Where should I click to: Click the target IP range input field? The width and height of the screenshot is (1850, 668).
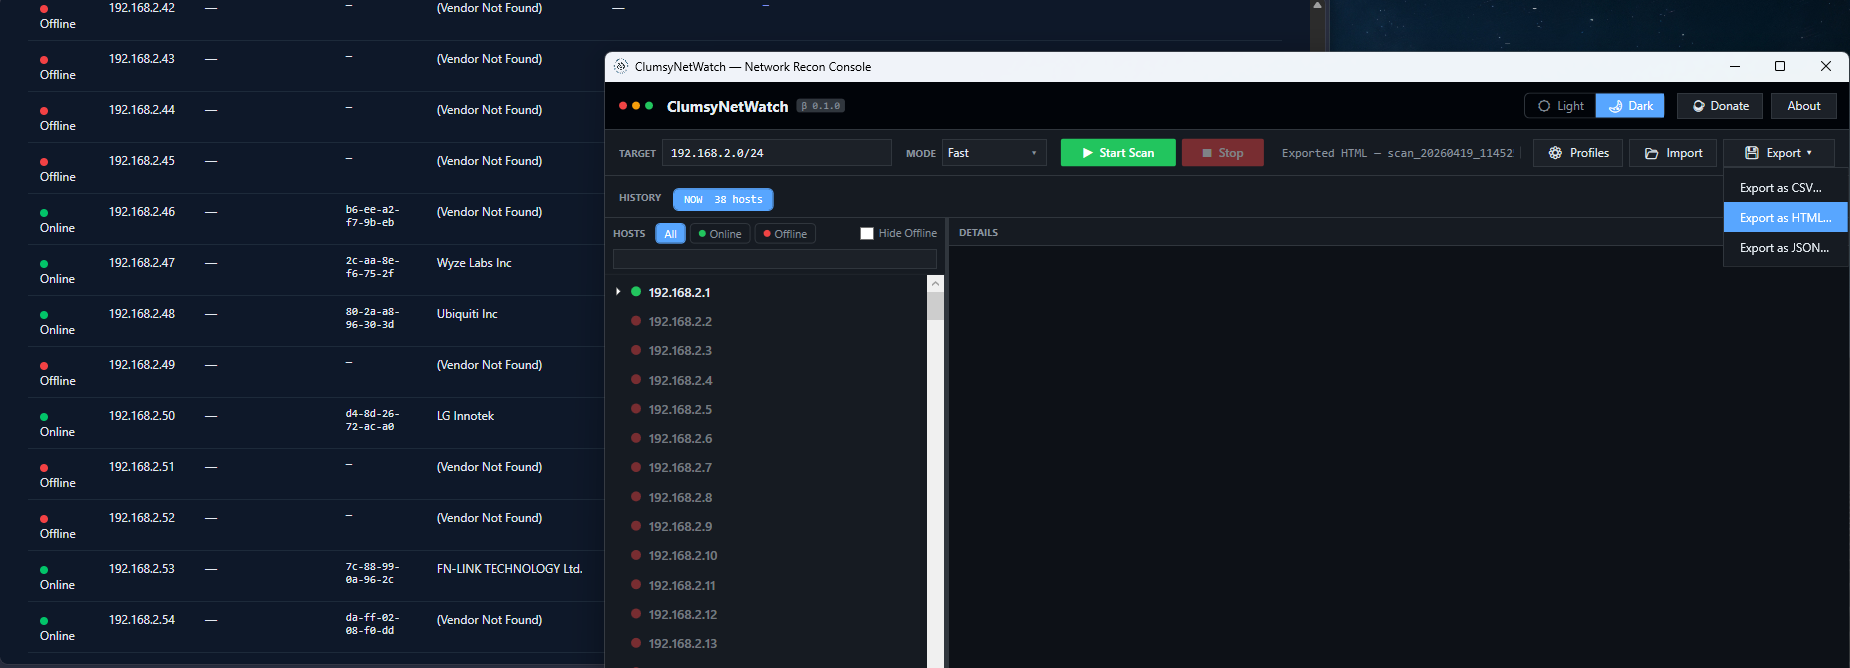(775, 153)
